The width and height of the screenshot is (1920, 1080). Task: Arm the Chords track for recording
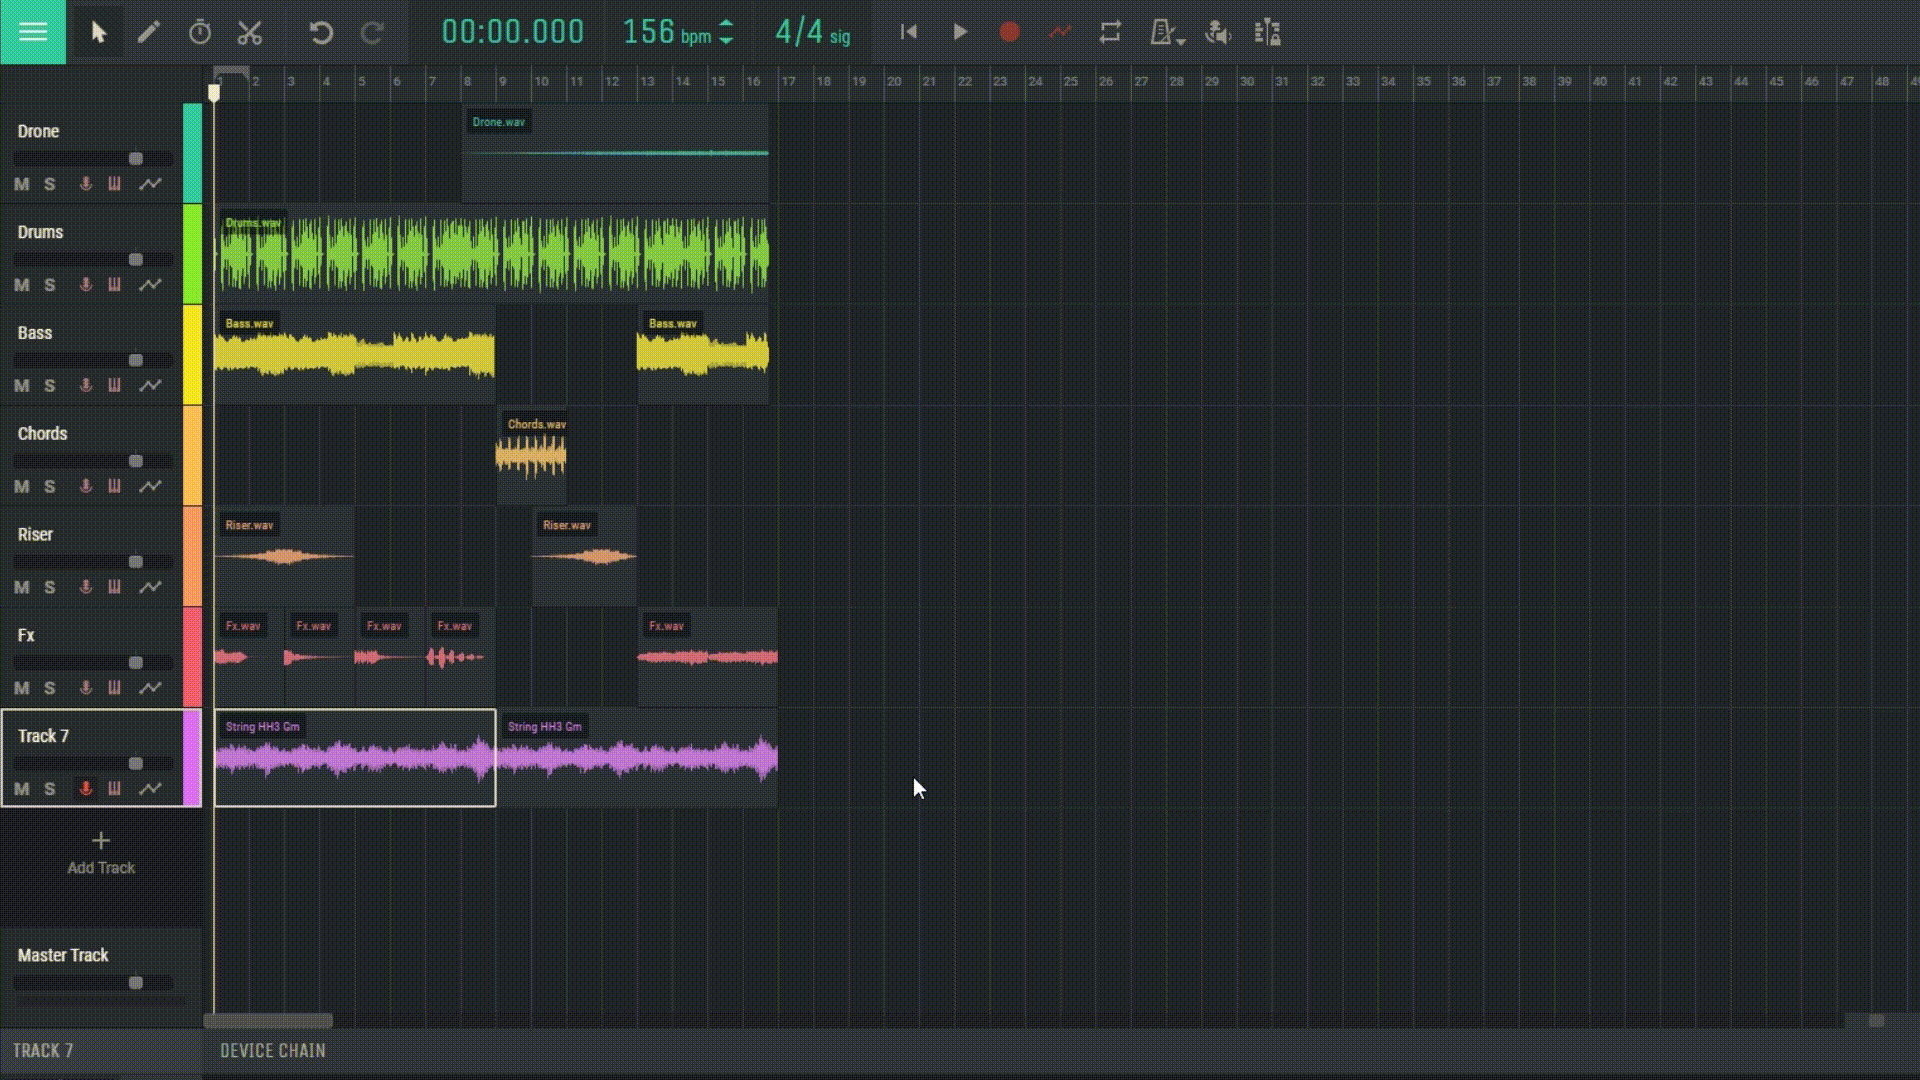coord(86,486)
